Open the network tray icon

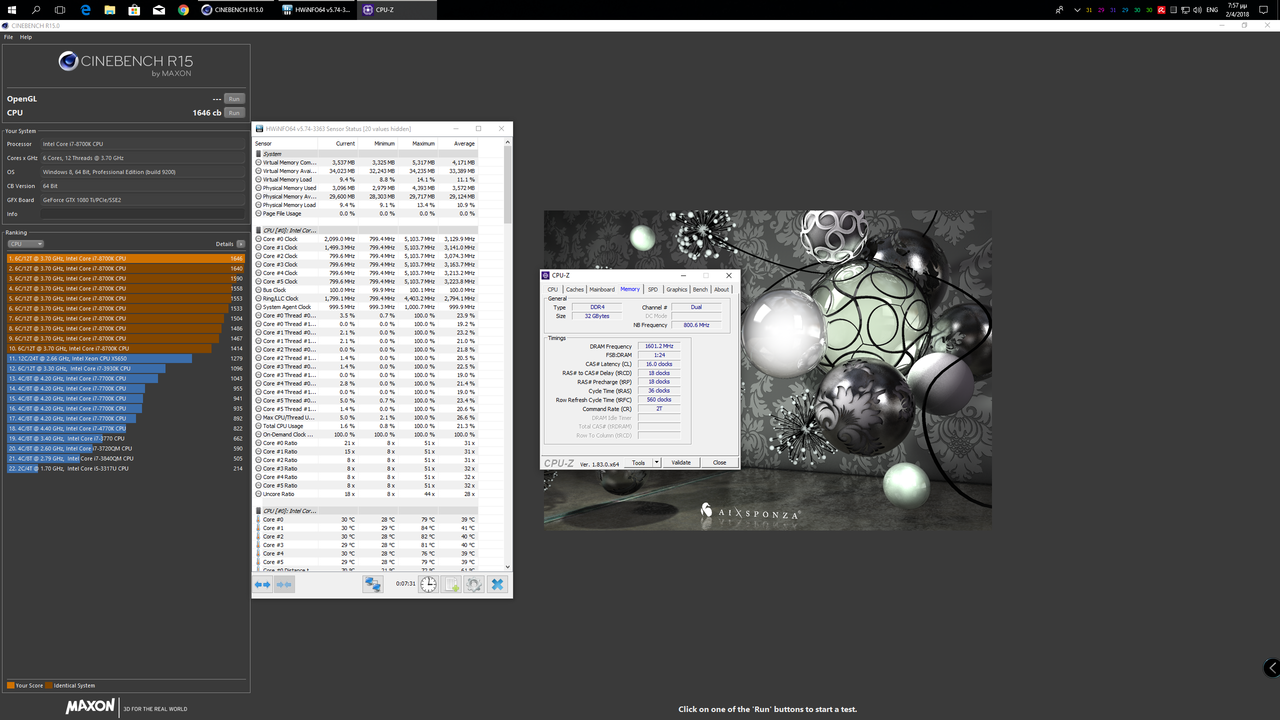[1186, 9]
